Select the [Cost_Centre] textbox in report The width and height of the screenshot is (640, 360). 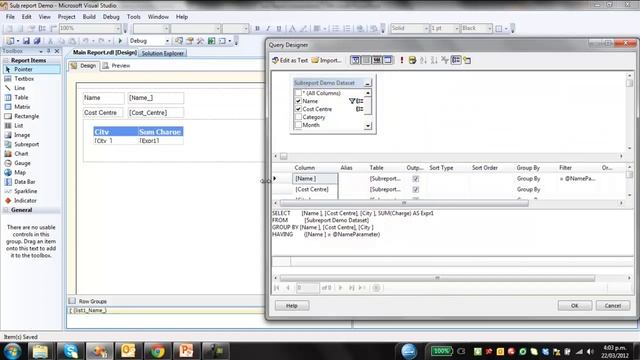pyautogui.click(x=156, y=113)
